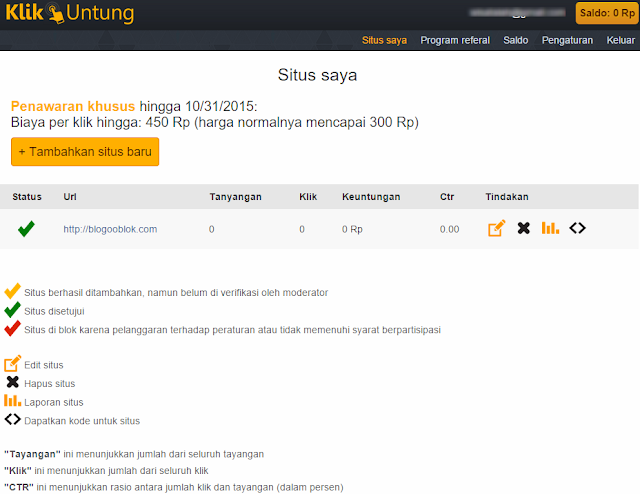Click the 'Penawaran khusus' offer text

pos(73,106)
